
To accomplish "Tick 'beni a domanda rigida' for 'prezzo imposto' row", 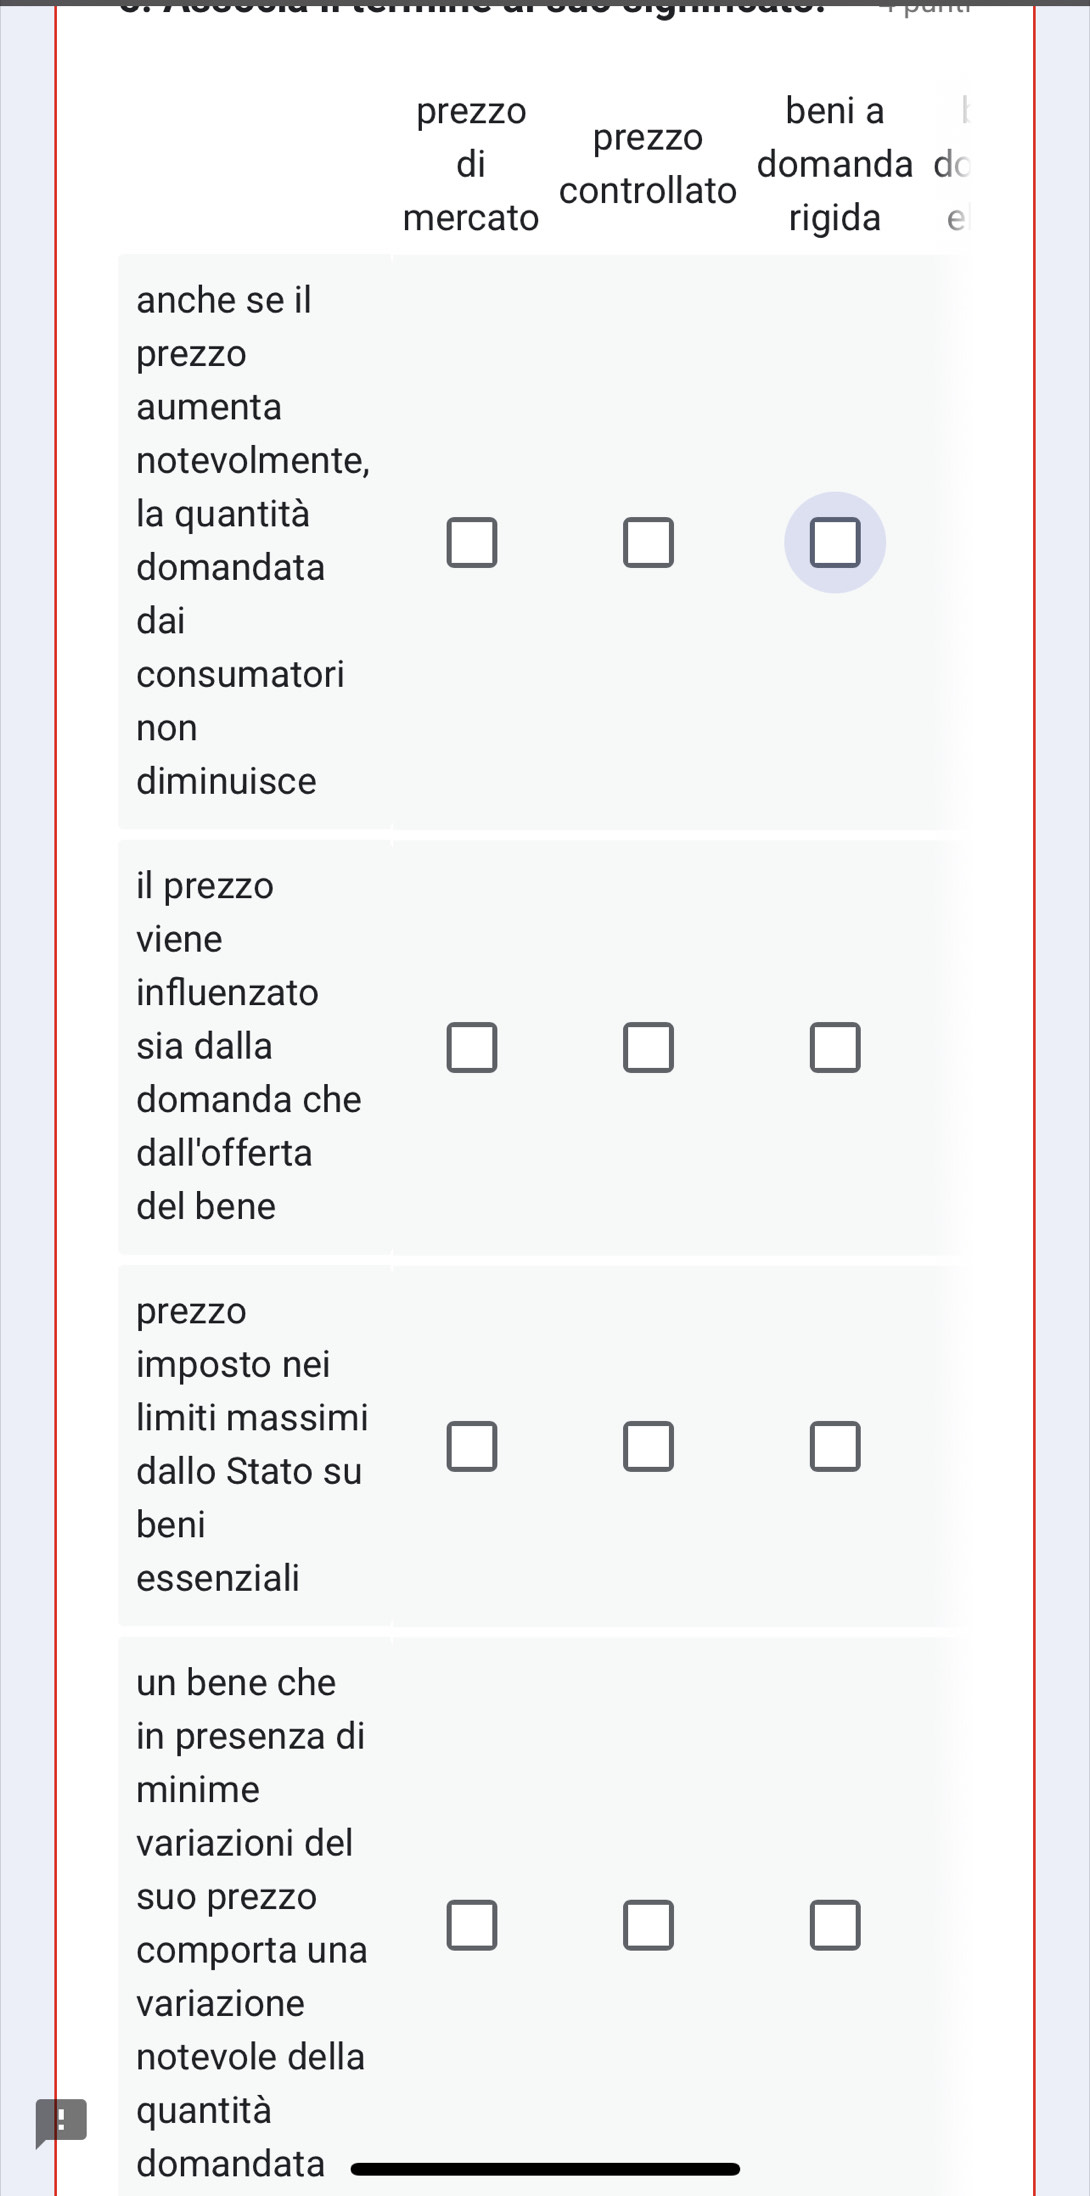I will click(835, 1446).
